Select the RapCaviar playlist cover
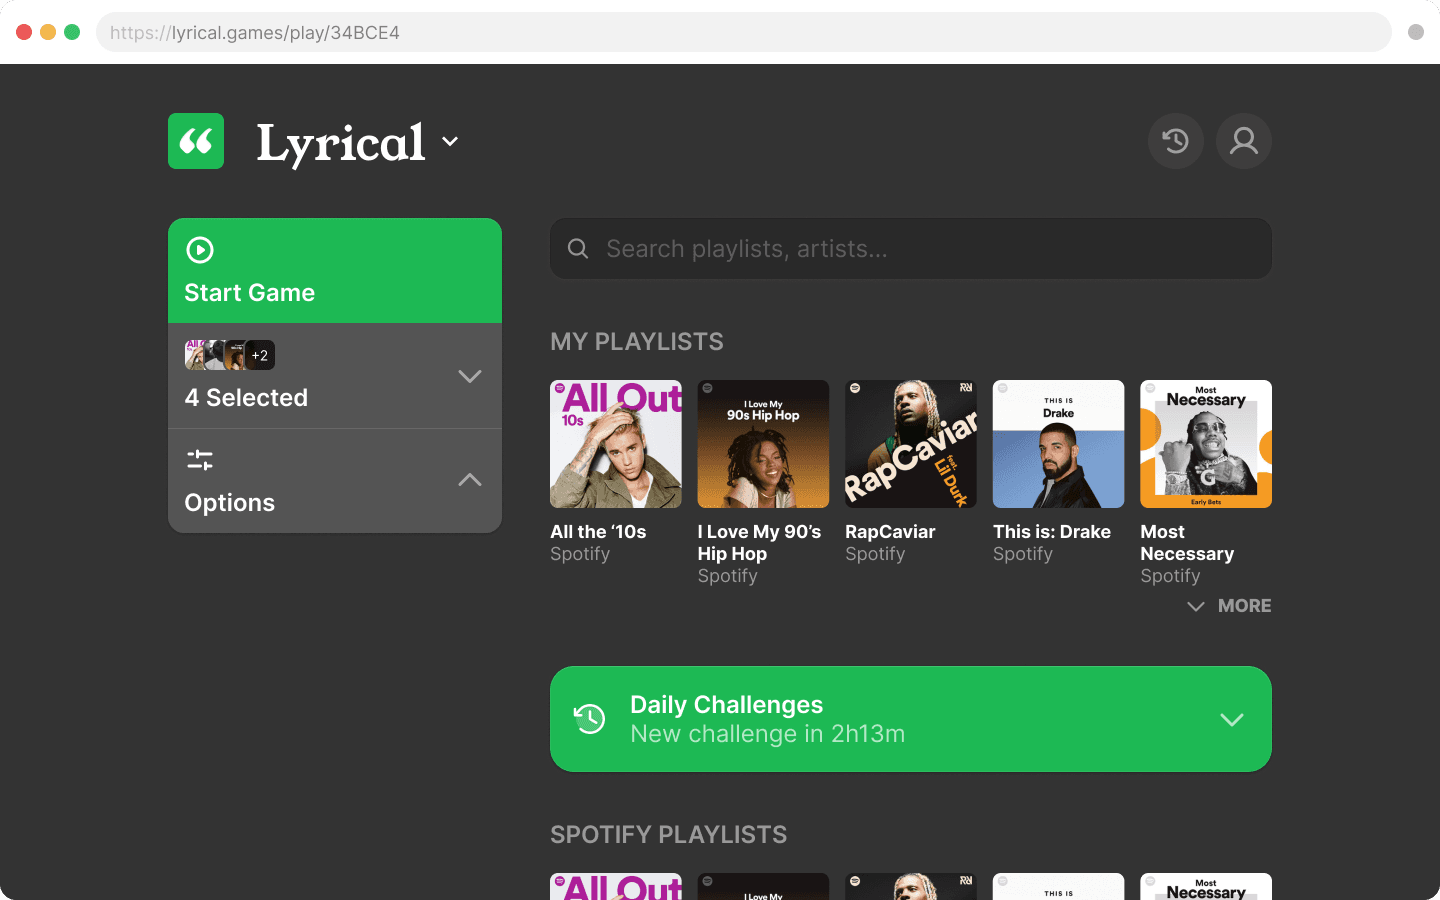Screen dimensions: 1440x900 [x=911, y=444]
